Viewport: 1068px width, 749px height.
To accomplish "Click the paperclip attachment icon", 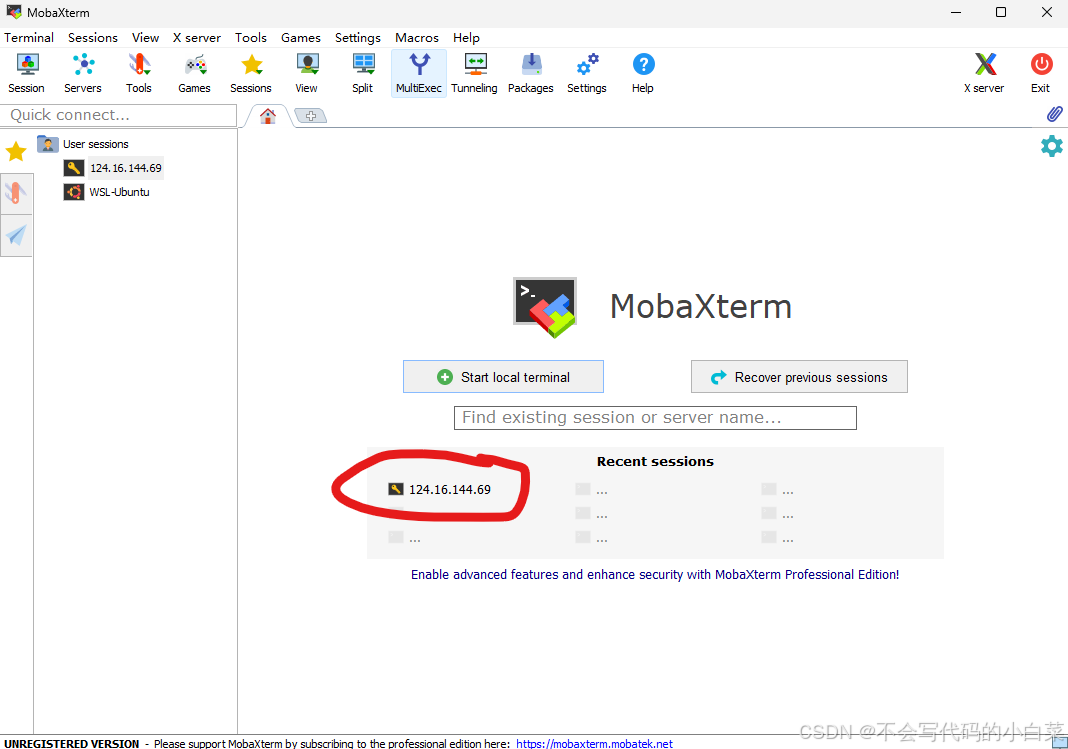I will coord(1054,114).
